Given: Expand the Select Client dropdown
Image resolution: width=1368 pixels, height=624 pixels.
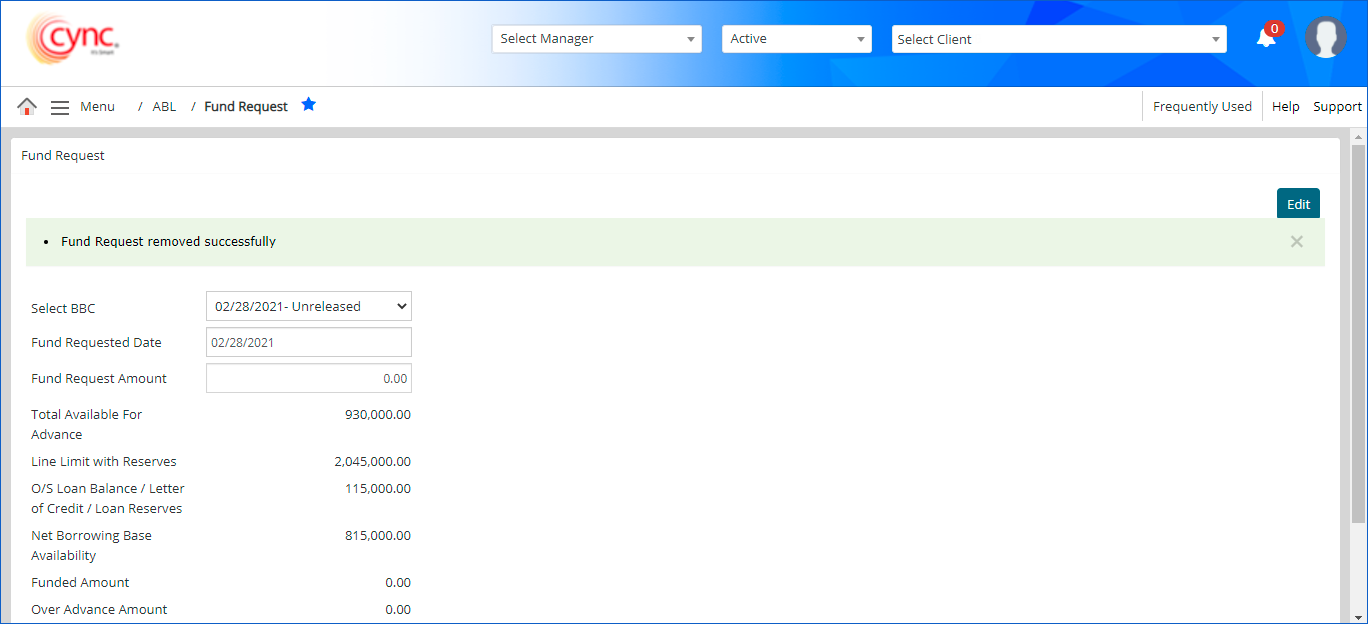Looking at the screenshot, I should (x=1059, y=39).
